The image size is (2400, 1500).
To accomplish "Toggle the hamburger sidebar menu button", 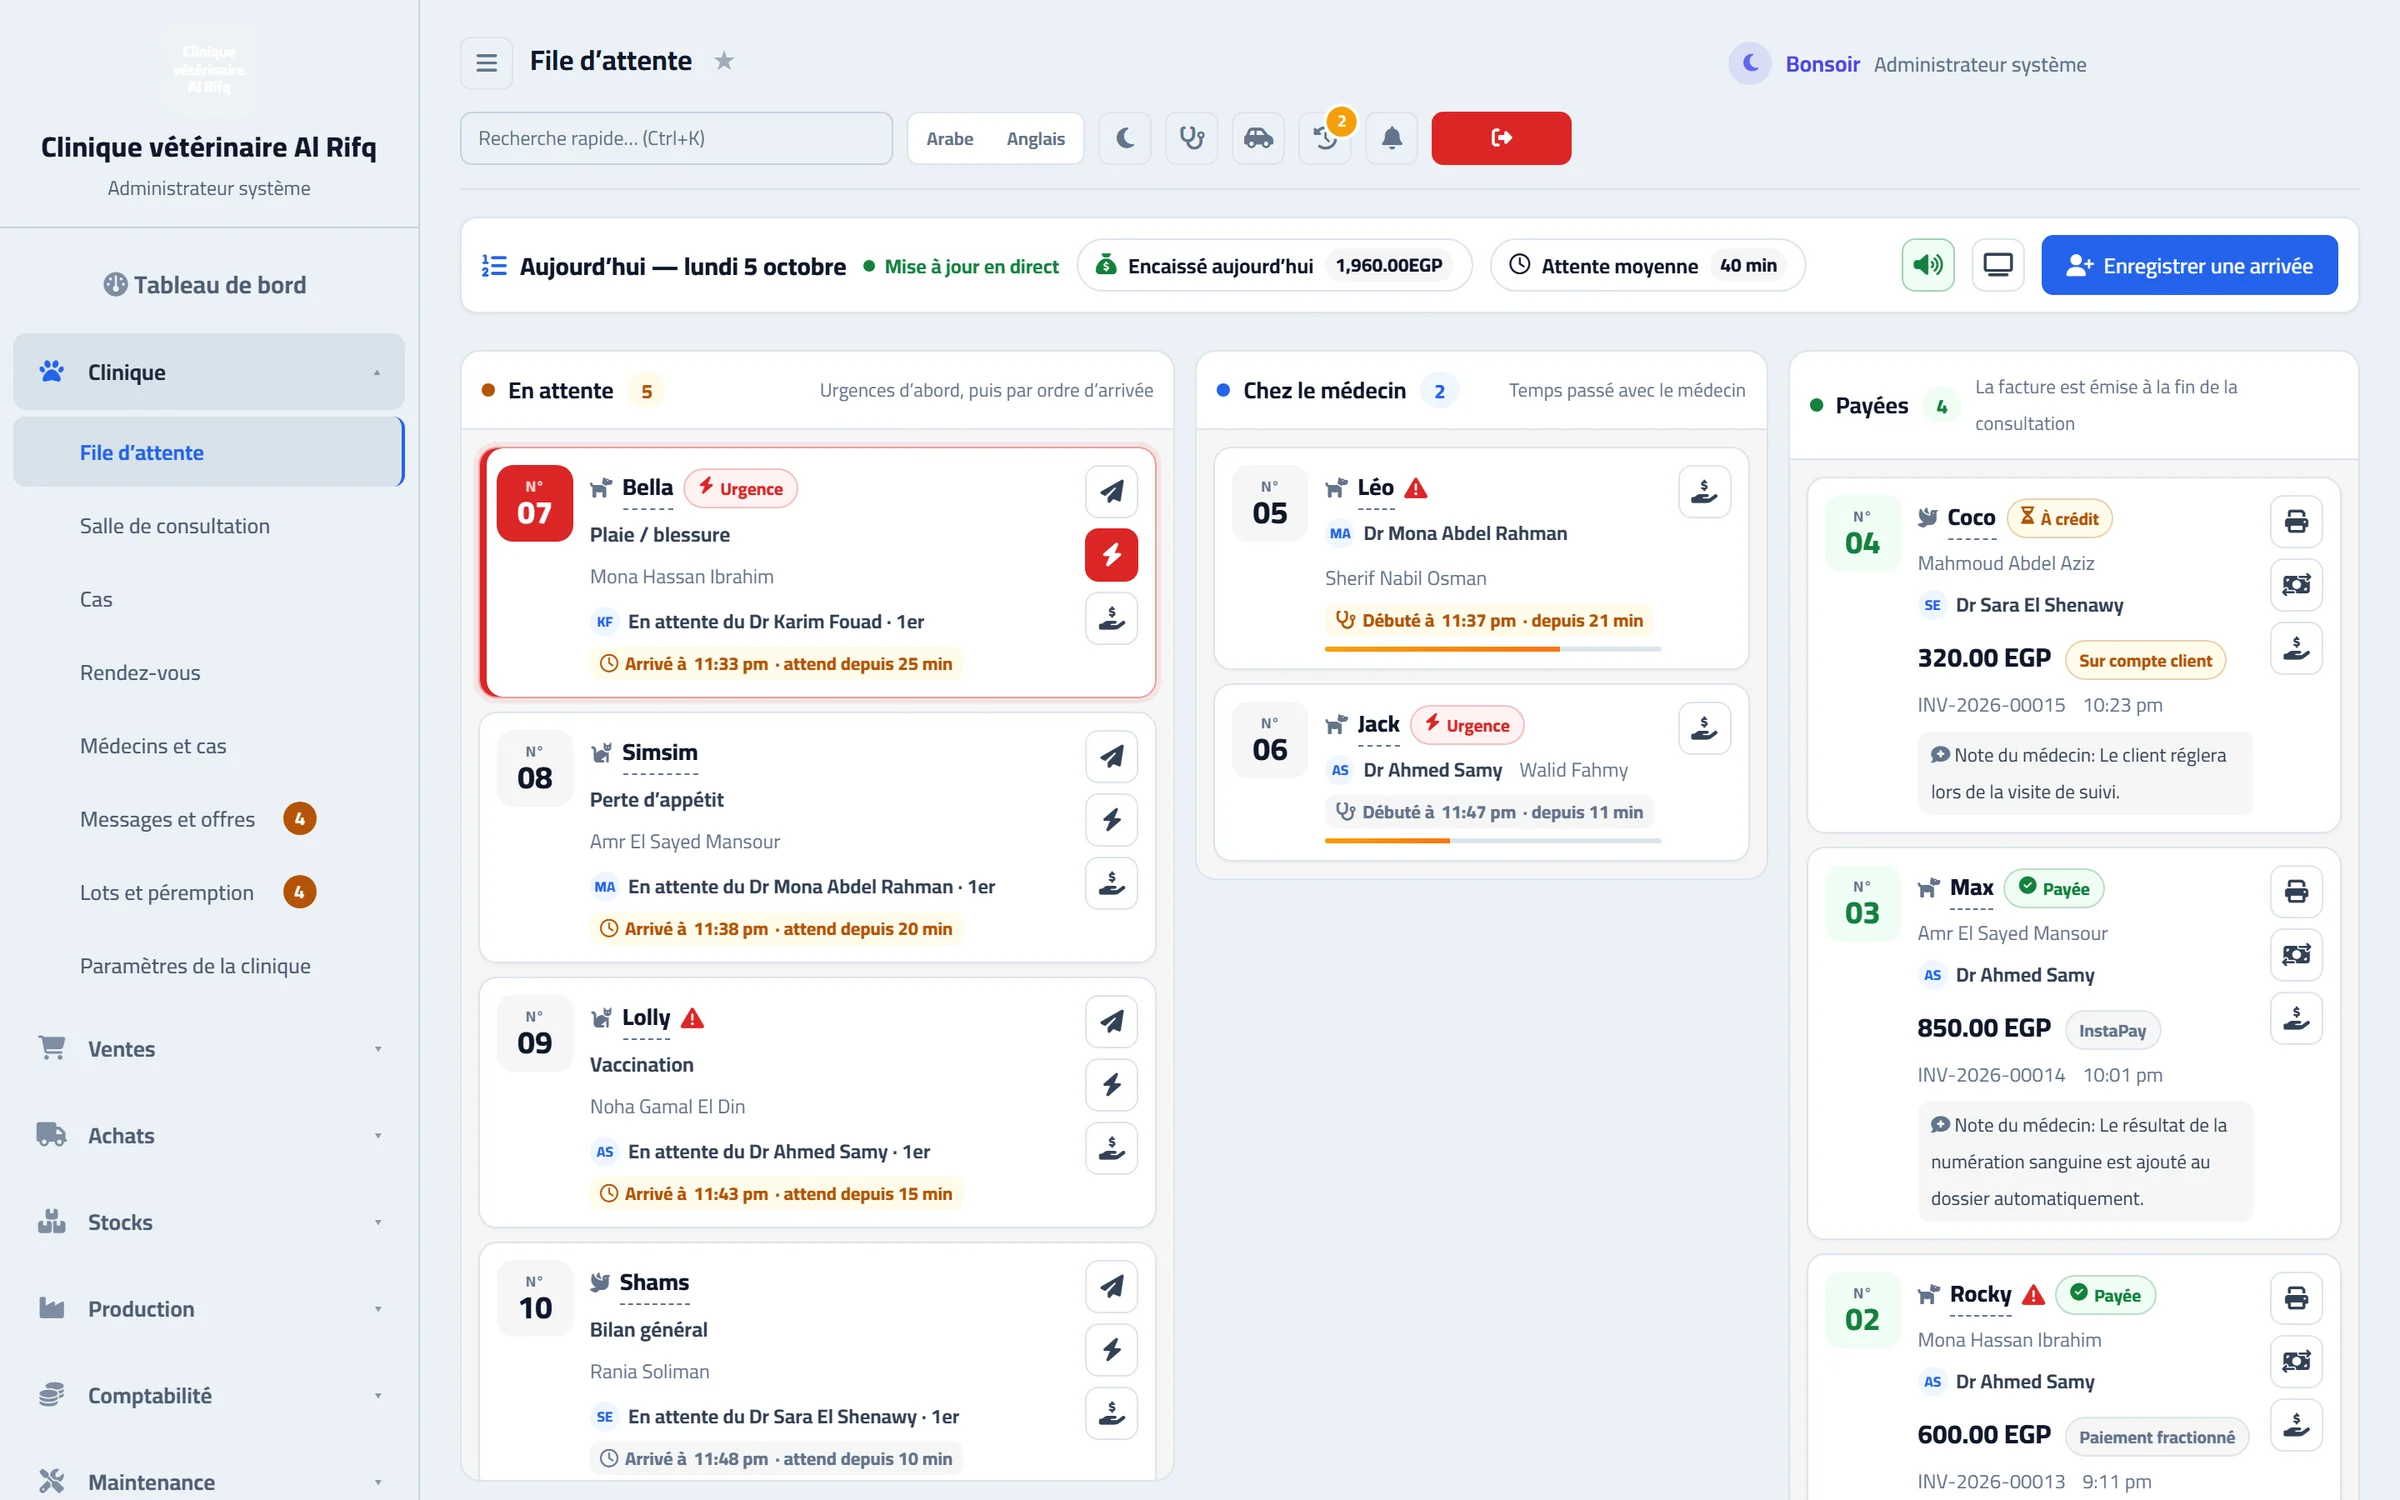I will pos(486,63).
